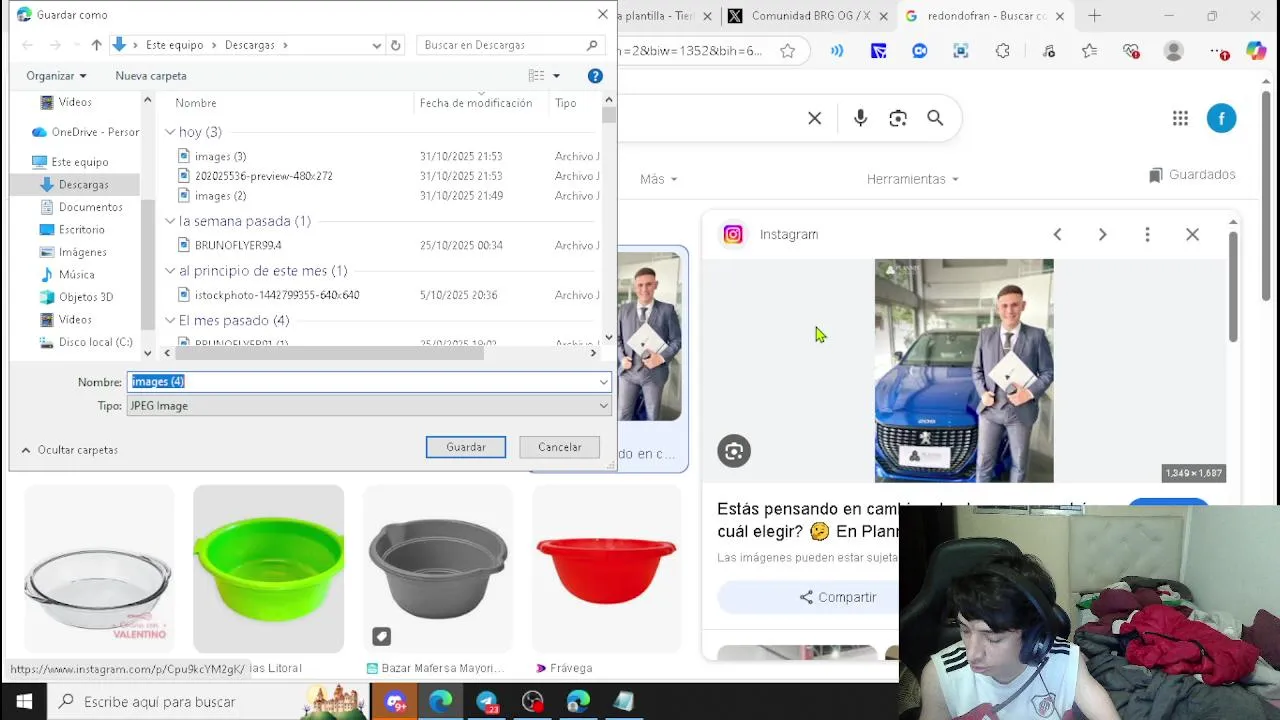Switch to the Comunidad BRG OG browser tab
The height and width of the screenshot is (720, 1280).
point(806,16)
